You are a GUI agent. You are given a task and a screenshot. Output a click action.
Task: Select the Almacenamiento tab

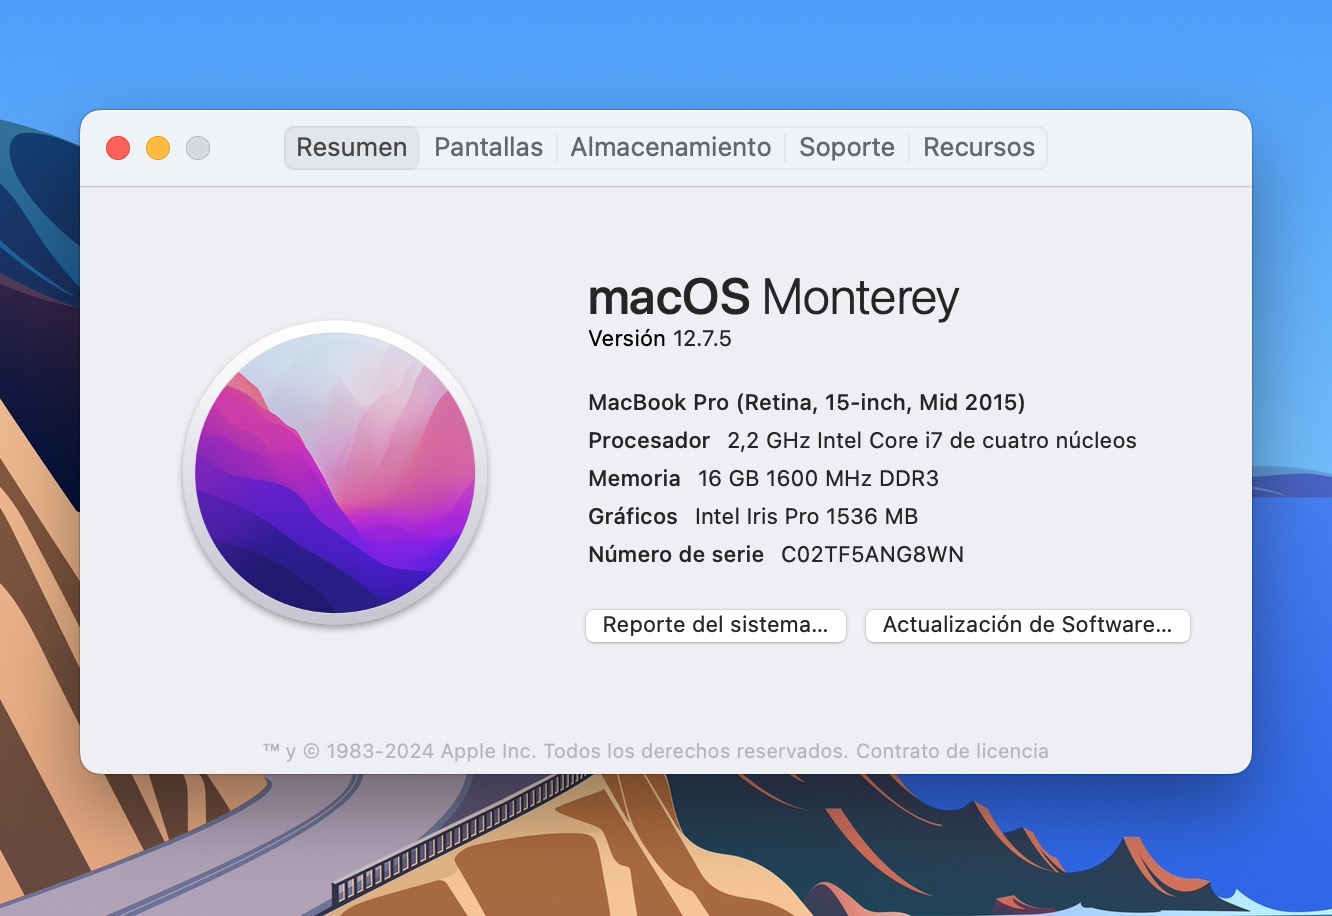pyautogui.click(x=670, y=148)
